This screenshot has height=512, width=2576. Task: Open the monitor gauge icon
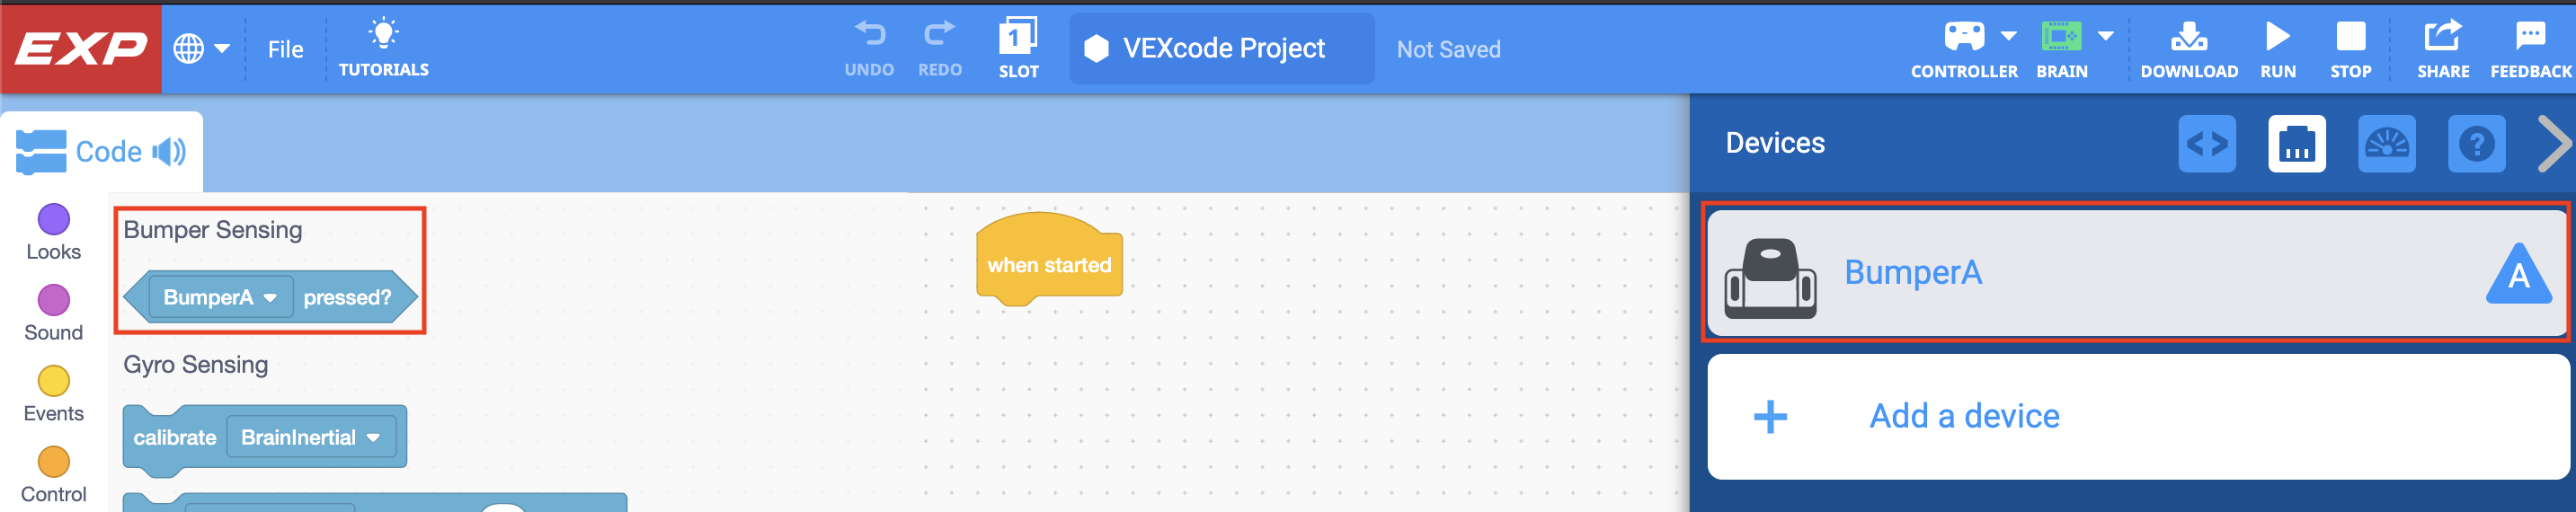2386,144
